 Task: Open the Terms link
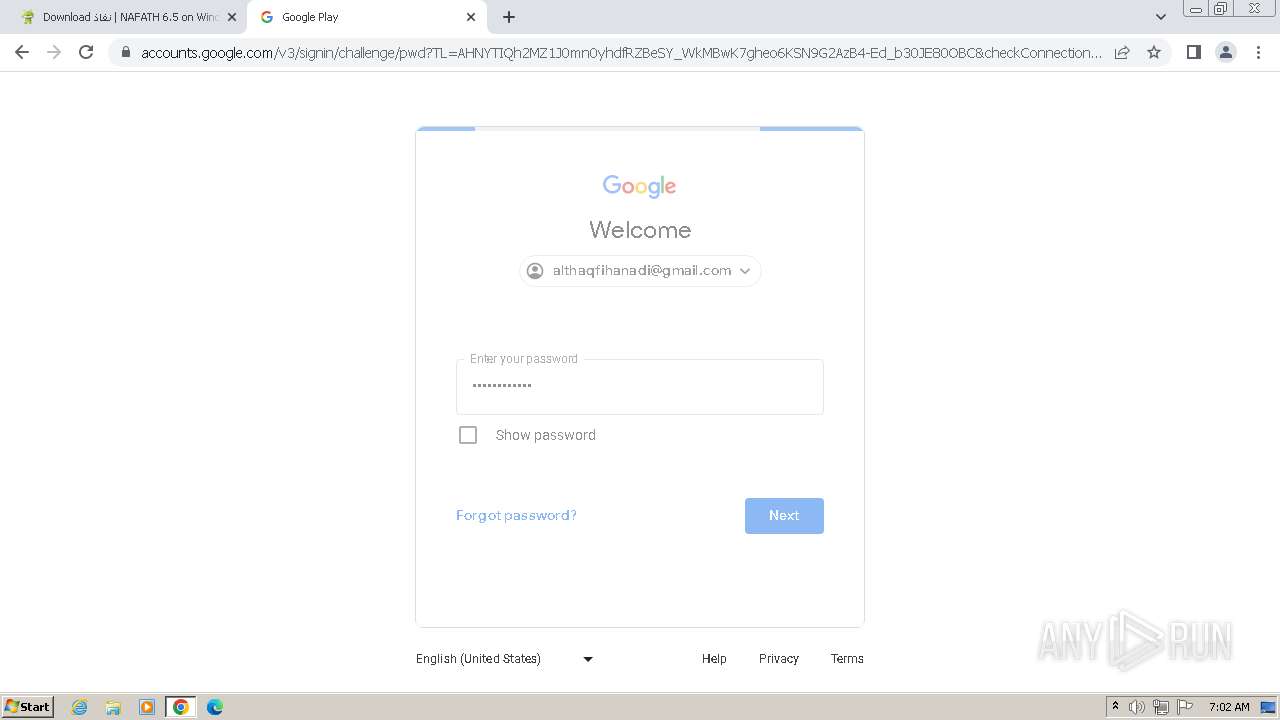[x=847, y=659]
